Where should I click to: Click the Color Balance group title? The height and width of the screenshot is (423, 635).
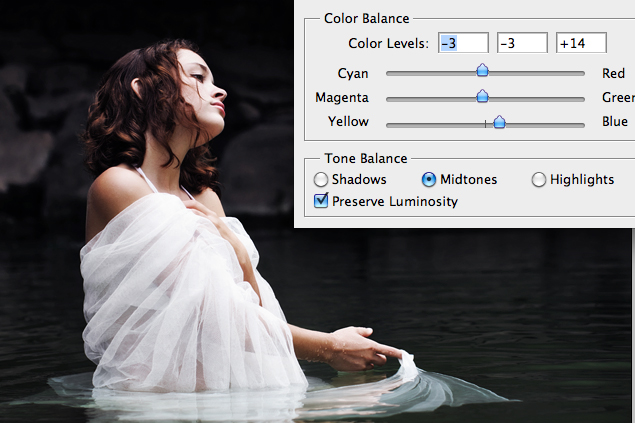pos(367,19)
